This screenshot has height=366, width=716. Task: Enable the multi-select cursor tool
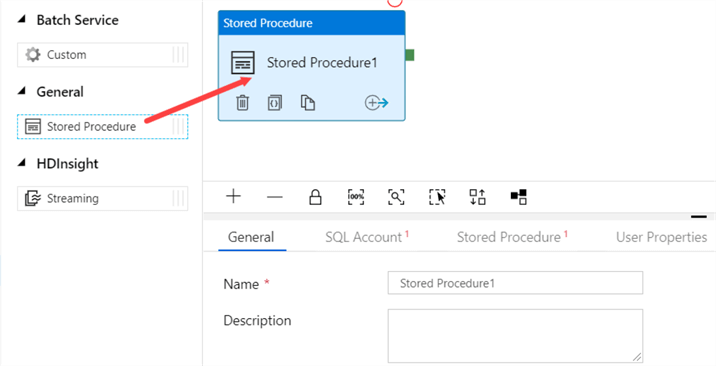437,197
